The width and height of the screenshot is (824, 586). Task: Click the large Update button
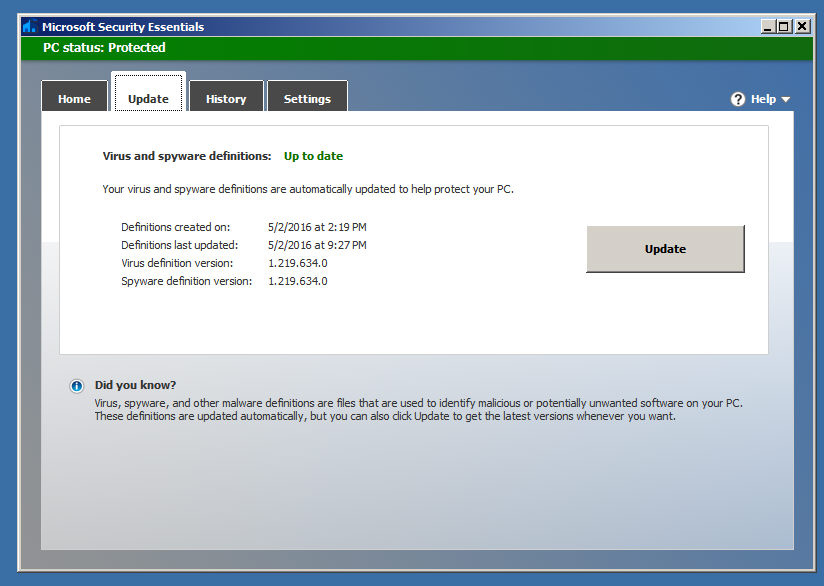[665, 249]
